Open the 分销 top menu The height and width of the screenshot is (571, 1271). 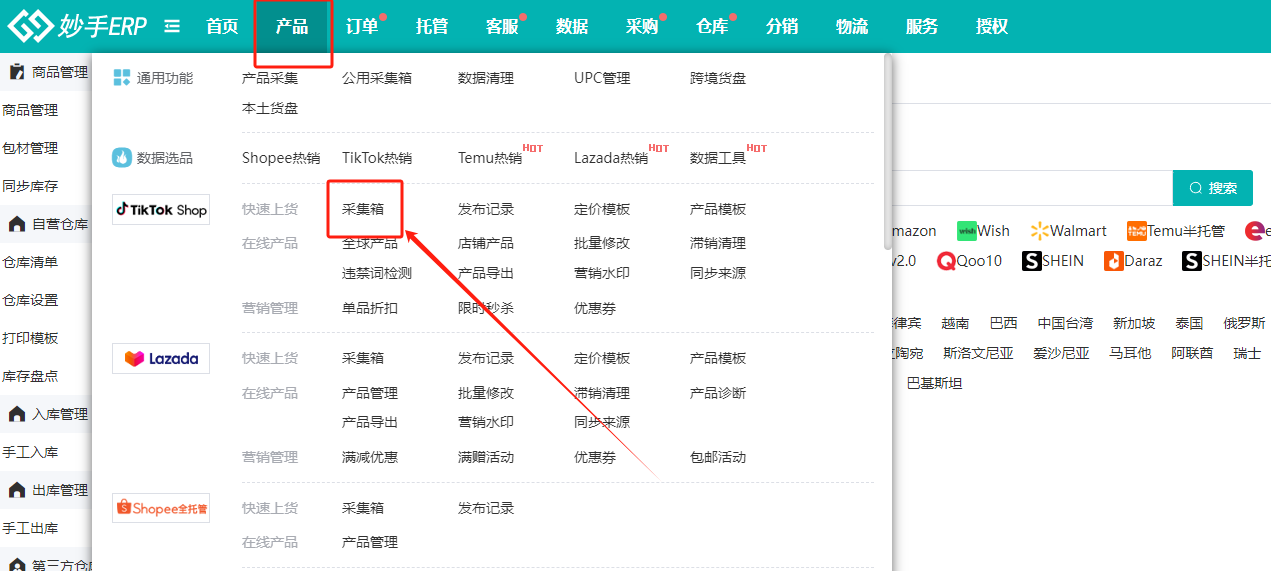point(782,27)
